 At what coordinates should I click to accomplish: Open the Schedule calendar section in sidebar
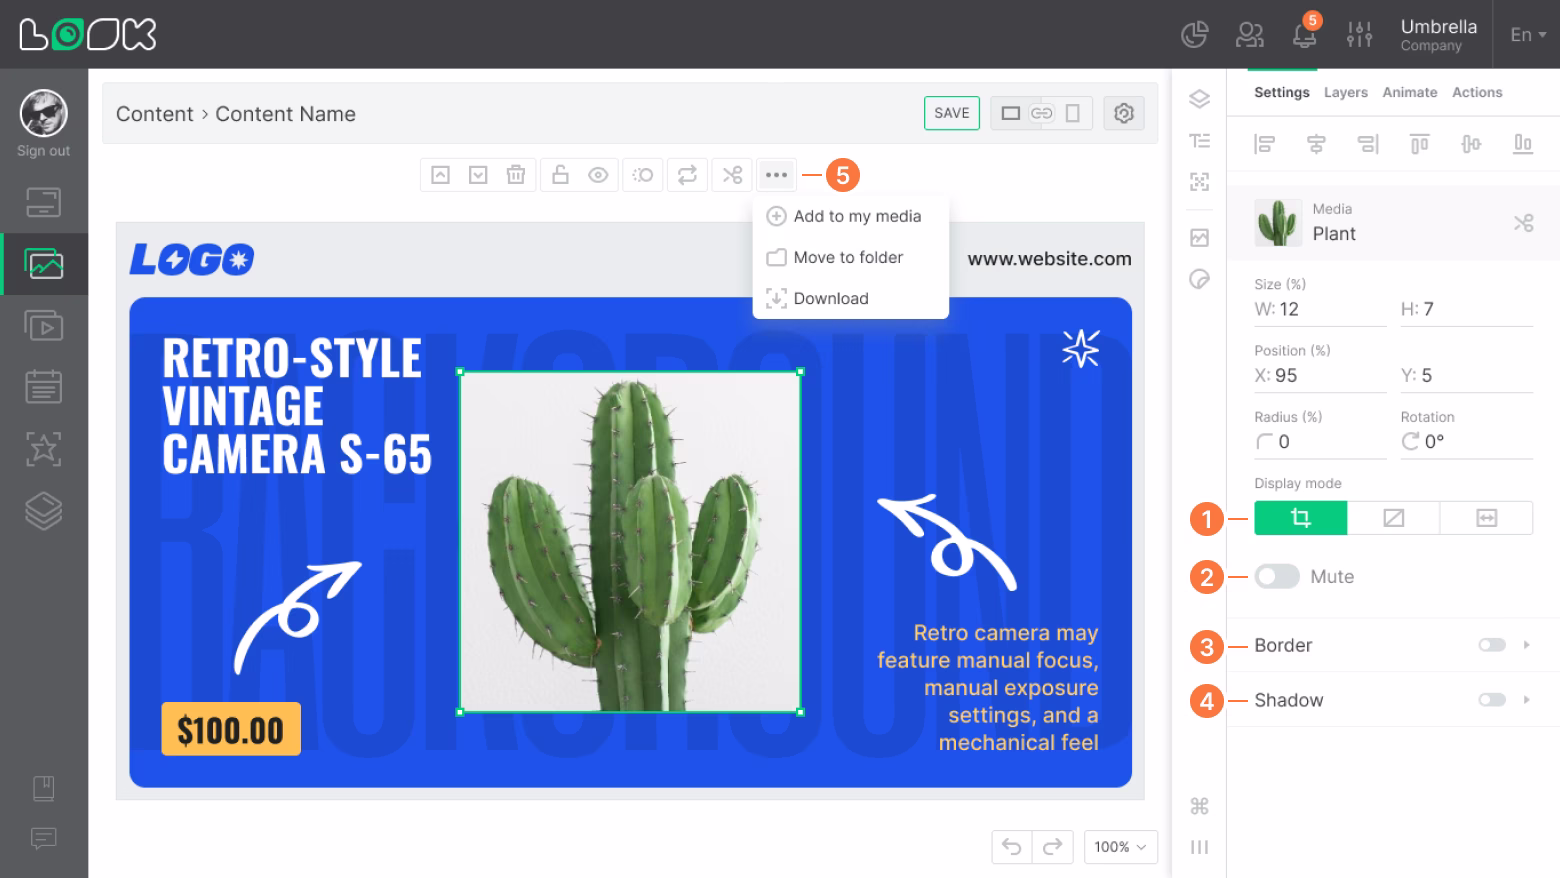pyautogui.click(x=44, y=387)
